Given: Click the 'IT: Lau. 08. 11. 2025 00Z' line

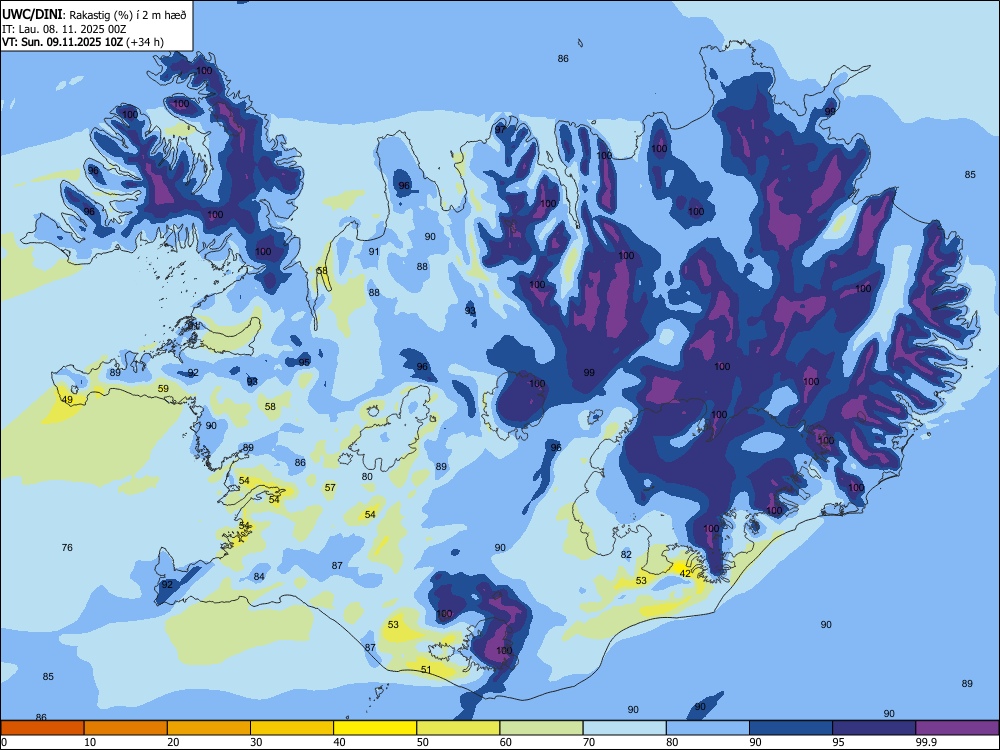Looking at the screenshot, I should click(64, 29).
